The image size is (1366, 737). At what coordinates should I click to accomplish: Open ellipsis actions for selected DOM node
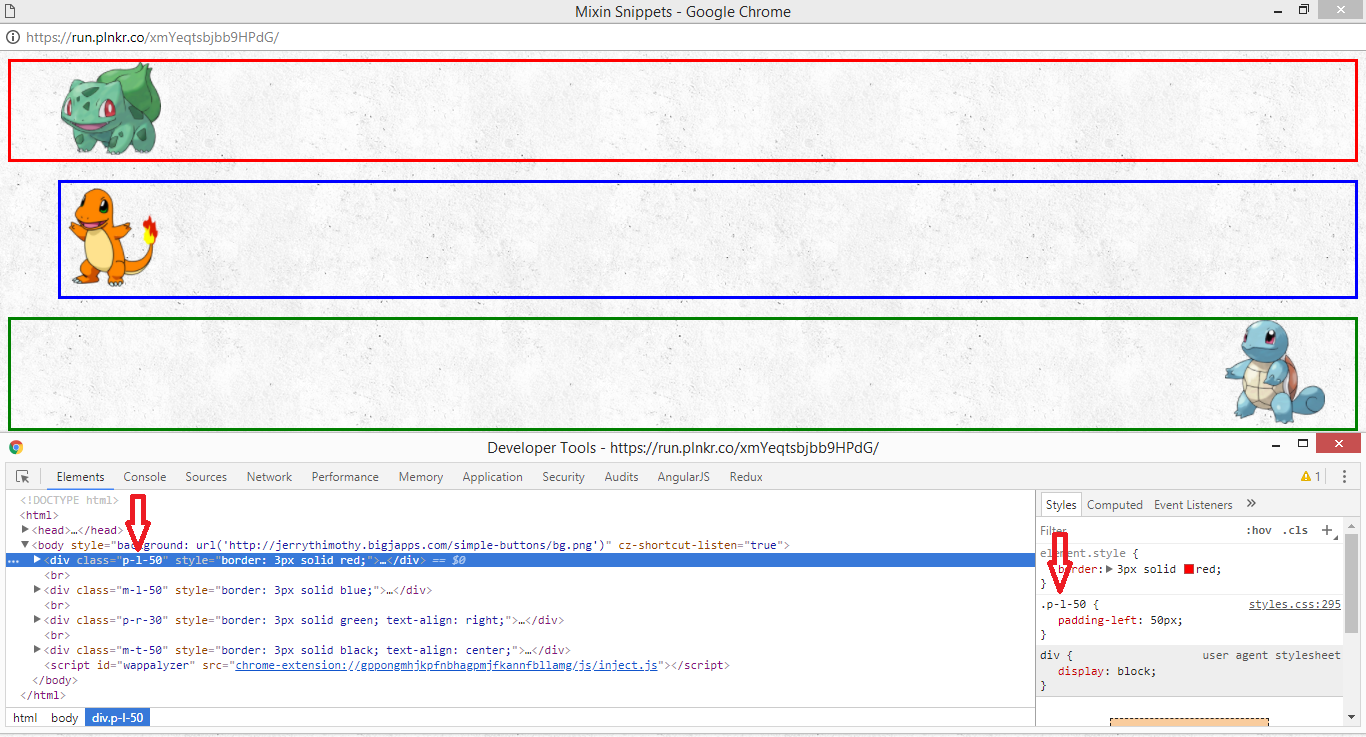pos(13,560)
